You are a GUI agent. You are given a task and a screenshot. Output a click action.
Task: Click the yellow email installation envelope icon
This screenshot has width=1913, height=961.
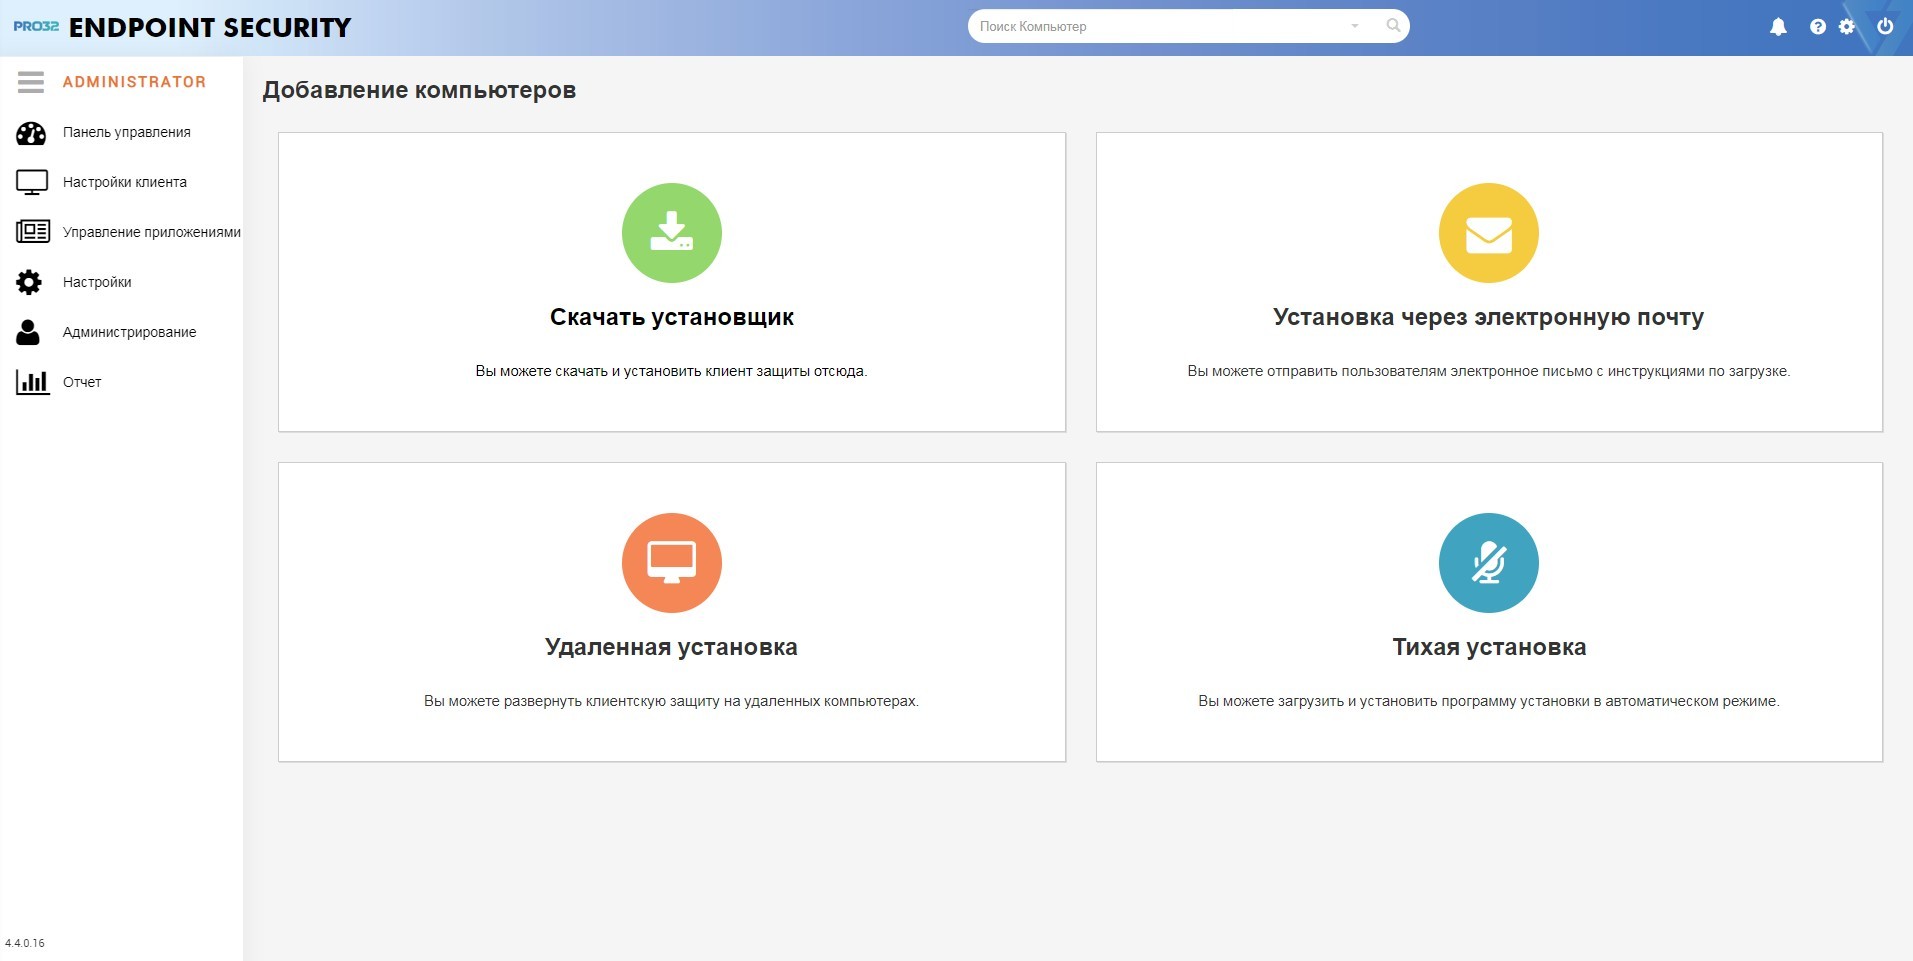(x=1488, y=233)
